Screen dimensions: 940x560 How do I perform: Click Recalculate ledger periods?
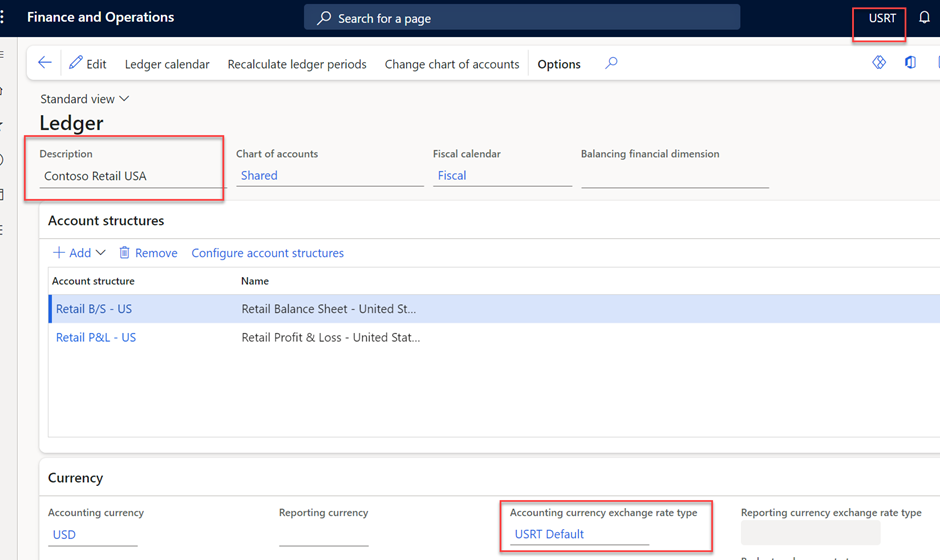coord(297,64)
